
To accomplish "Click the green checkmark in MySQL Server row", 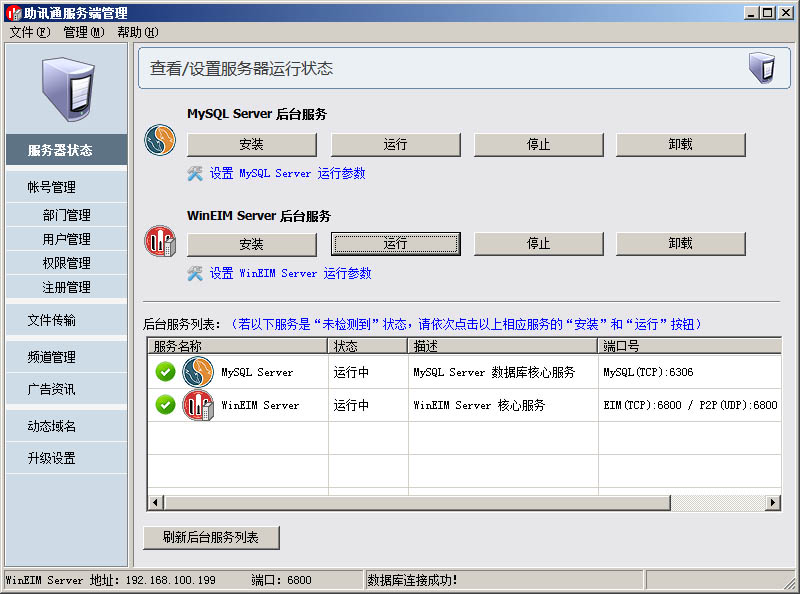I will (166, 372).
